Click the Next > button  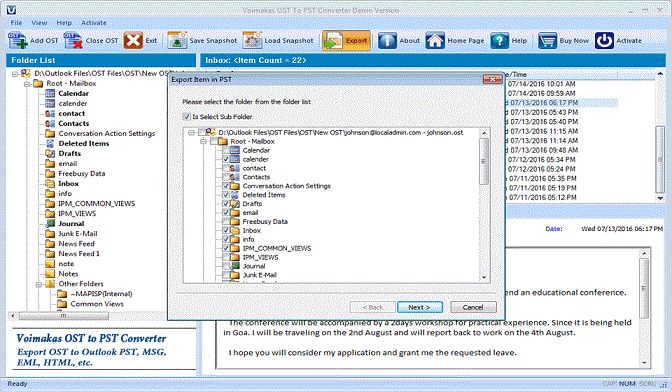tap(420, 307)
